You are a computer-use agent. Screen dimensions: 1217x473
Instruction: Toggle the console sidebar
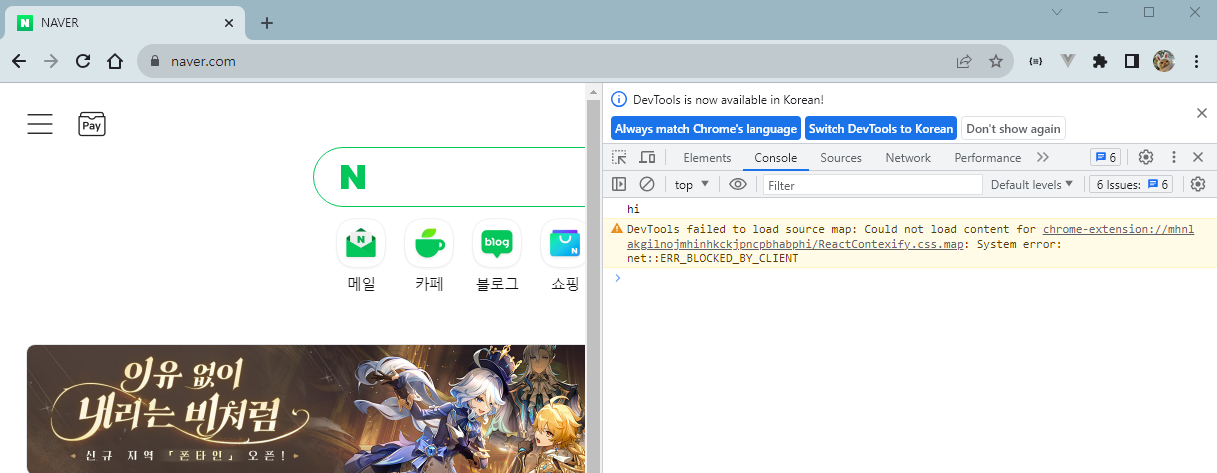tap(619, 184)
